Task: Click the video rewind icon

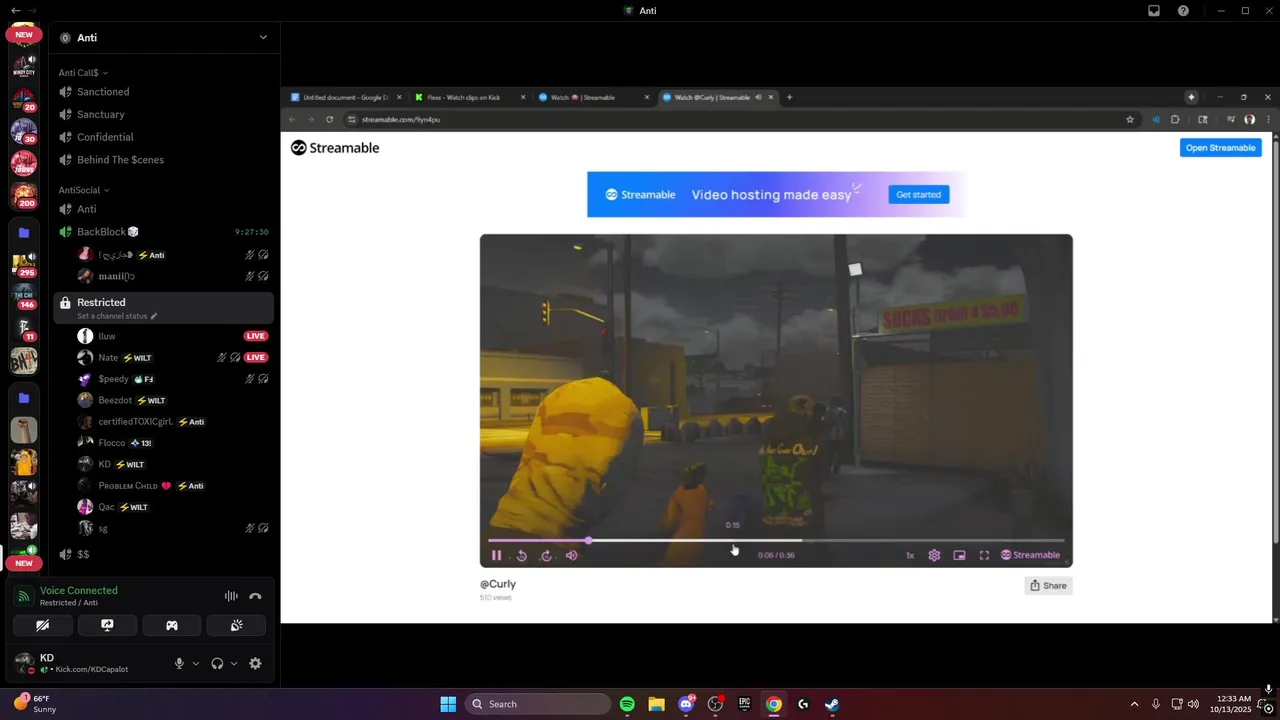Action: coord(521,555)
